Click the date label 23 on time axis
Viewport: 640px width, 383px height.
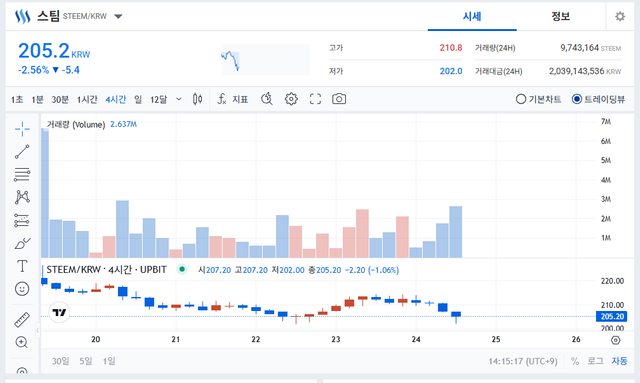point(336,339)
